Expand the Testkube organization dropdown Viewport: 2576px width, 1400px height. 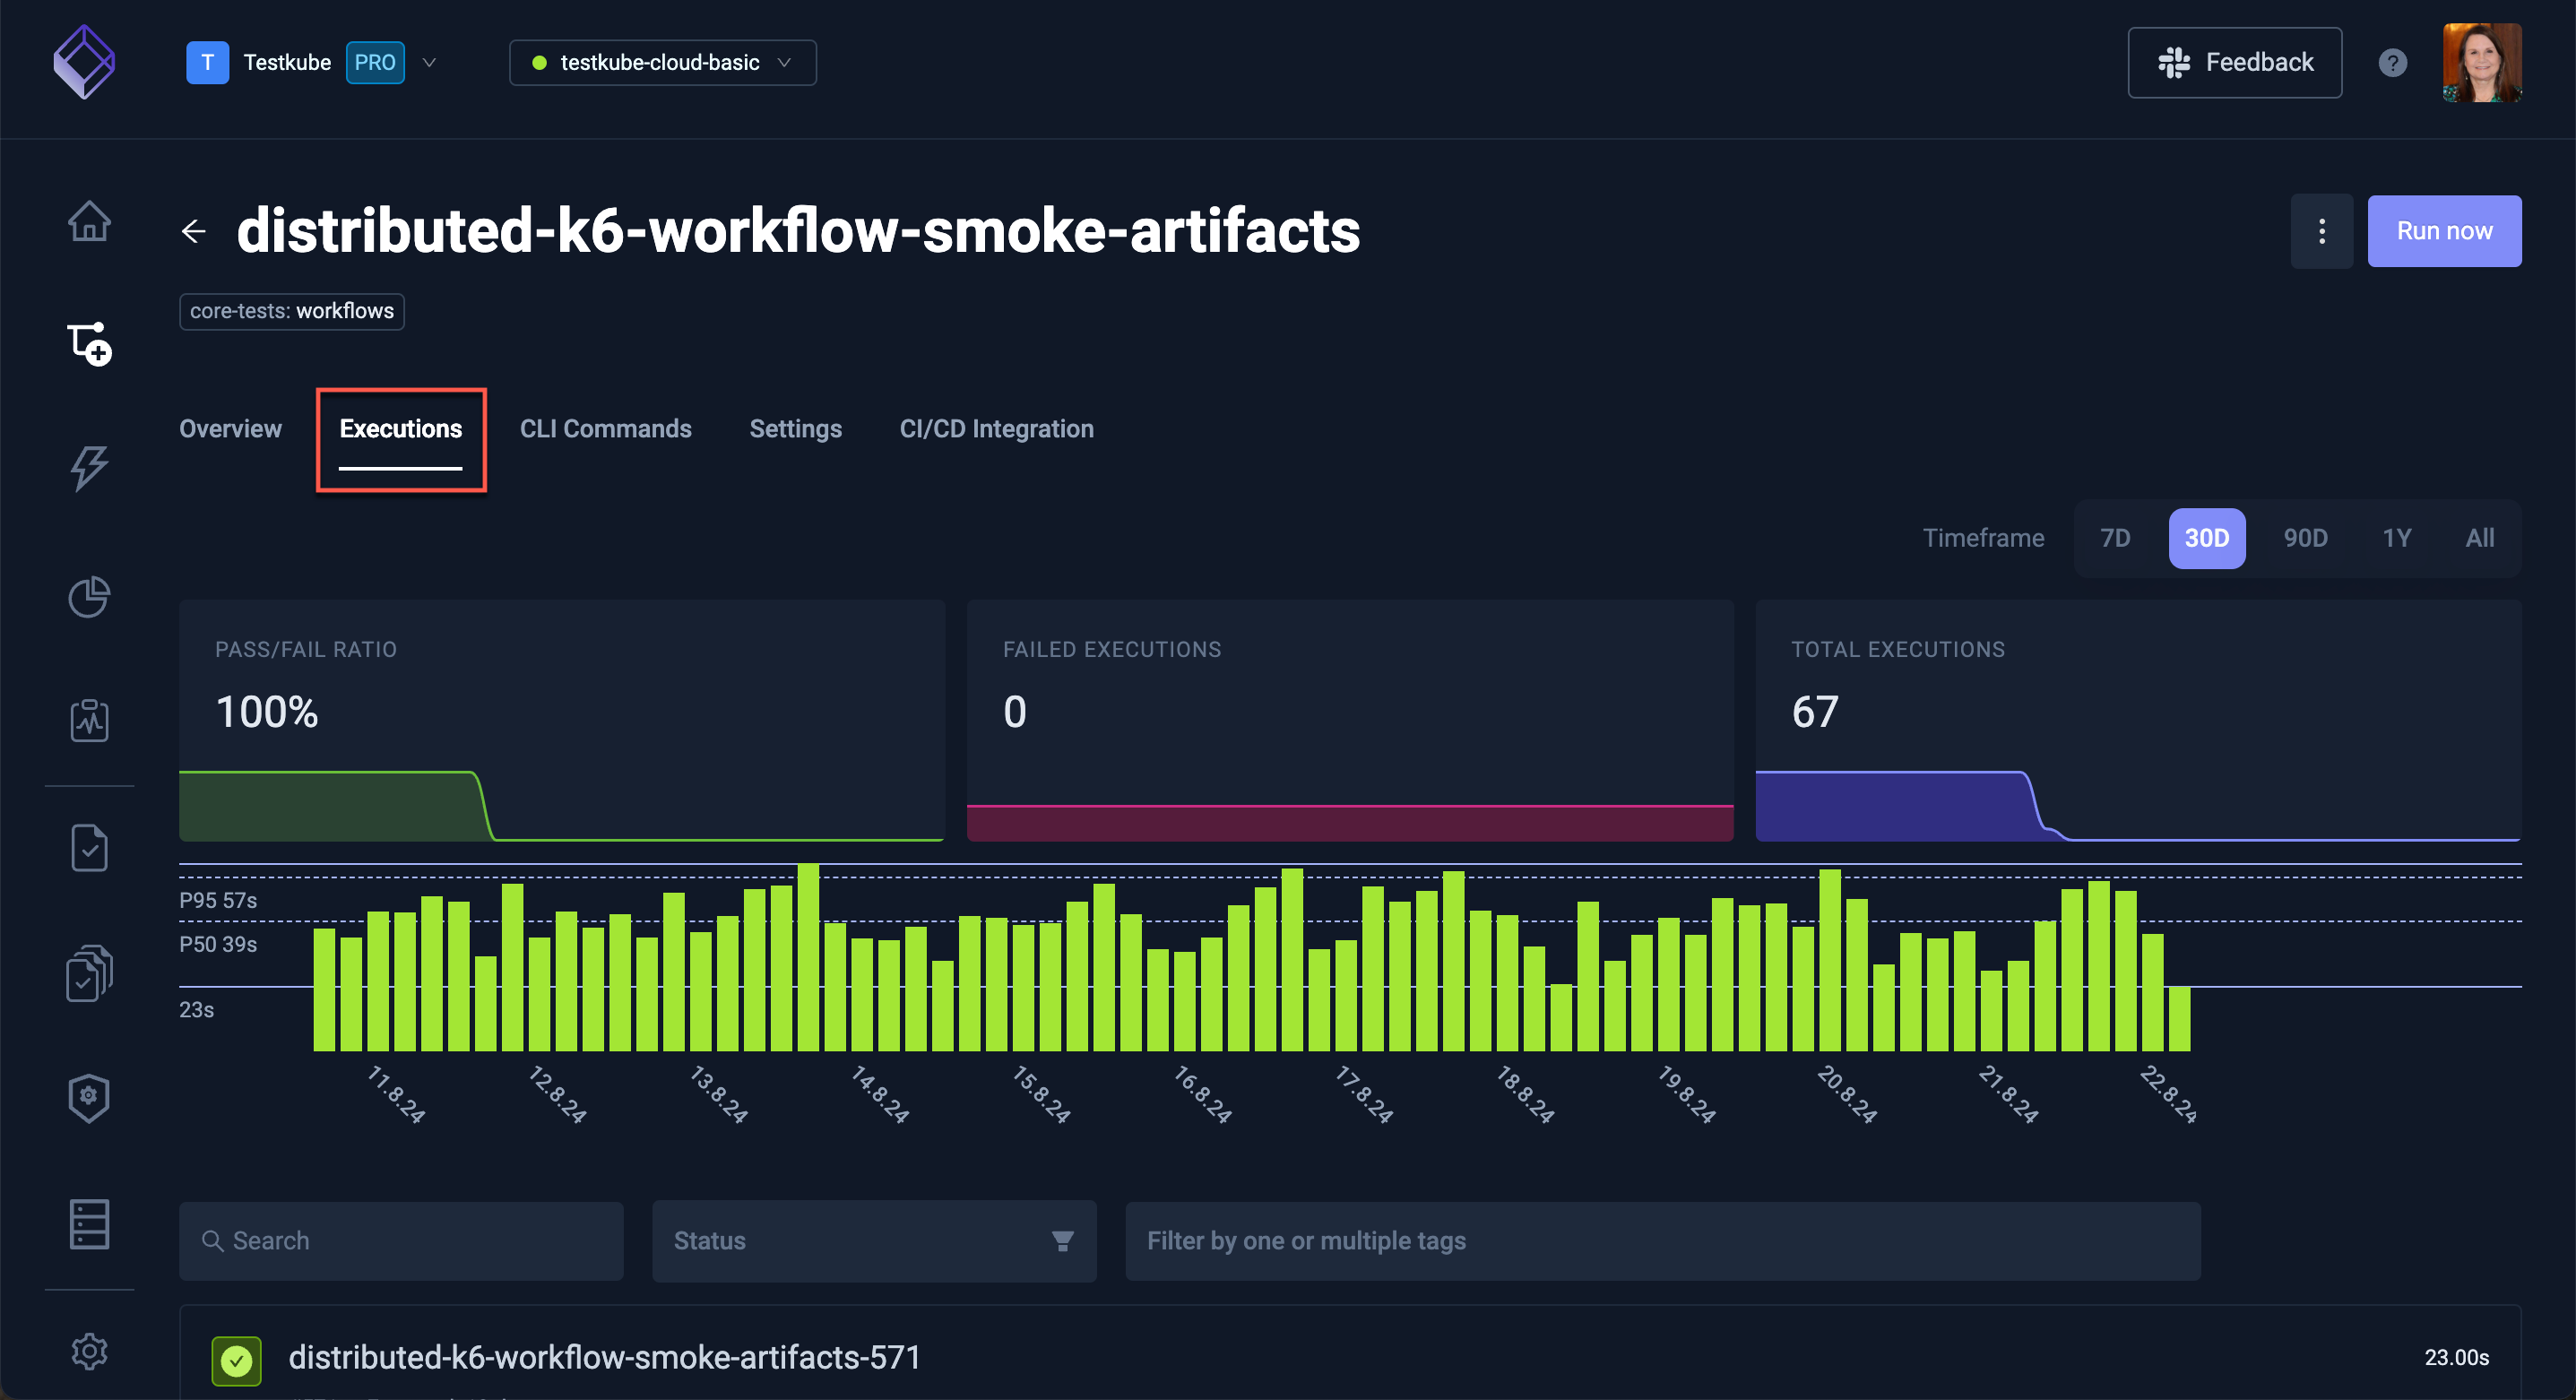tap(430, 63)
